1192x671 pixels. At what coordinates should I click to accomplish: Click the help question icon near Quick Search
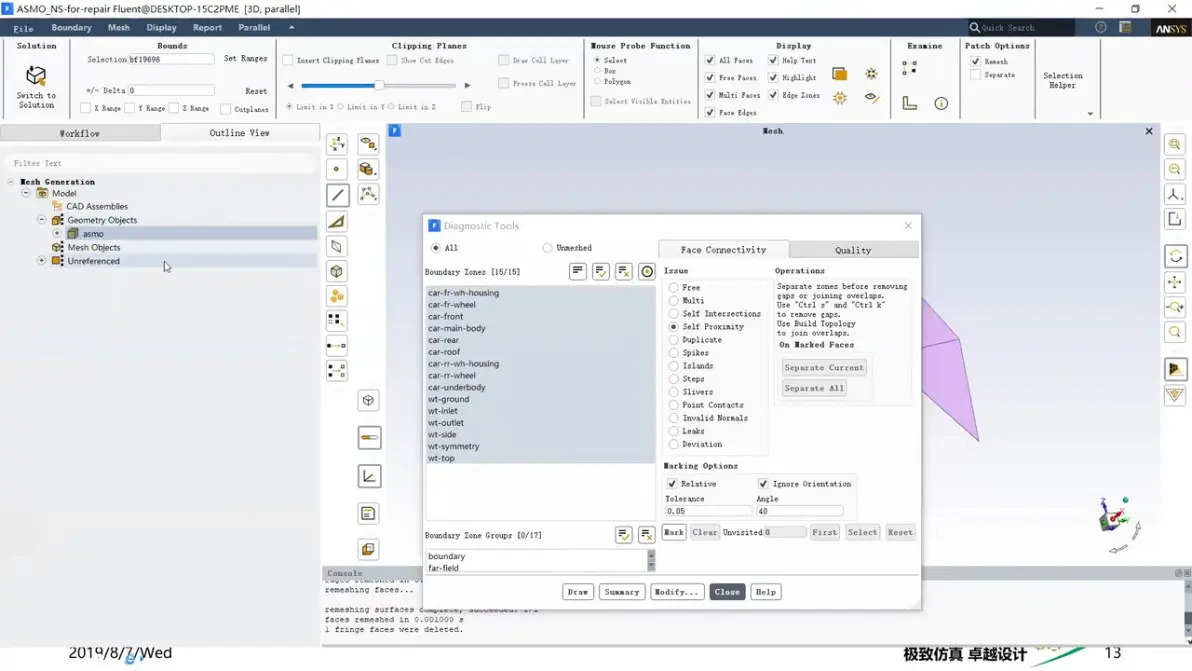tap(1100, 27)
